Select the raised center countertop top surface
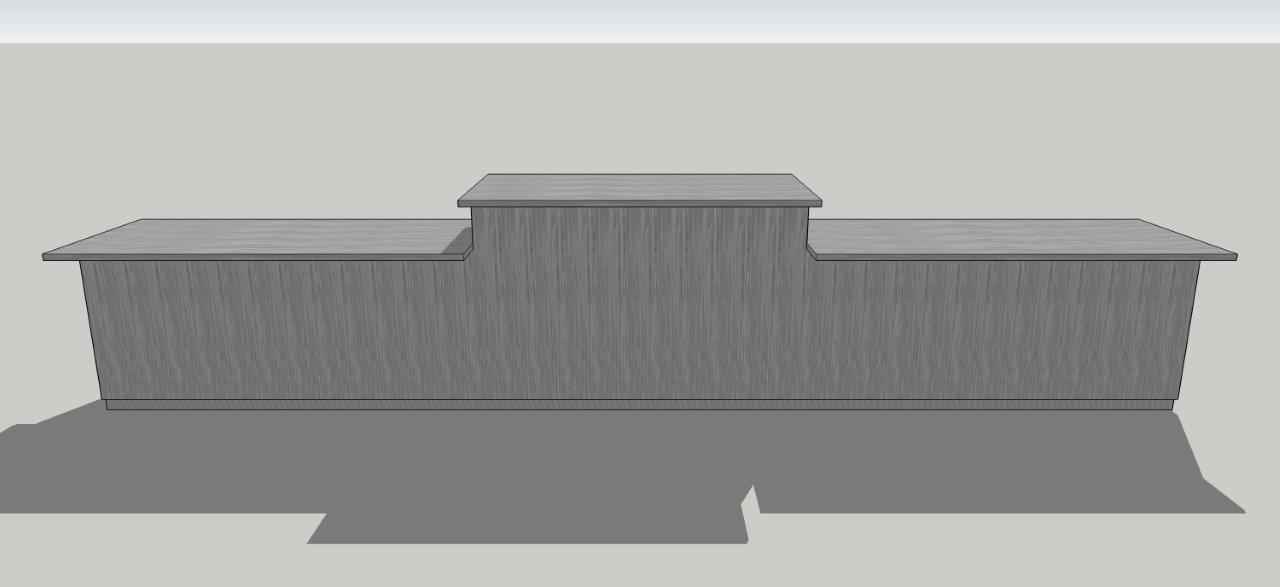Screen dimensions: 1280x587 640,188
